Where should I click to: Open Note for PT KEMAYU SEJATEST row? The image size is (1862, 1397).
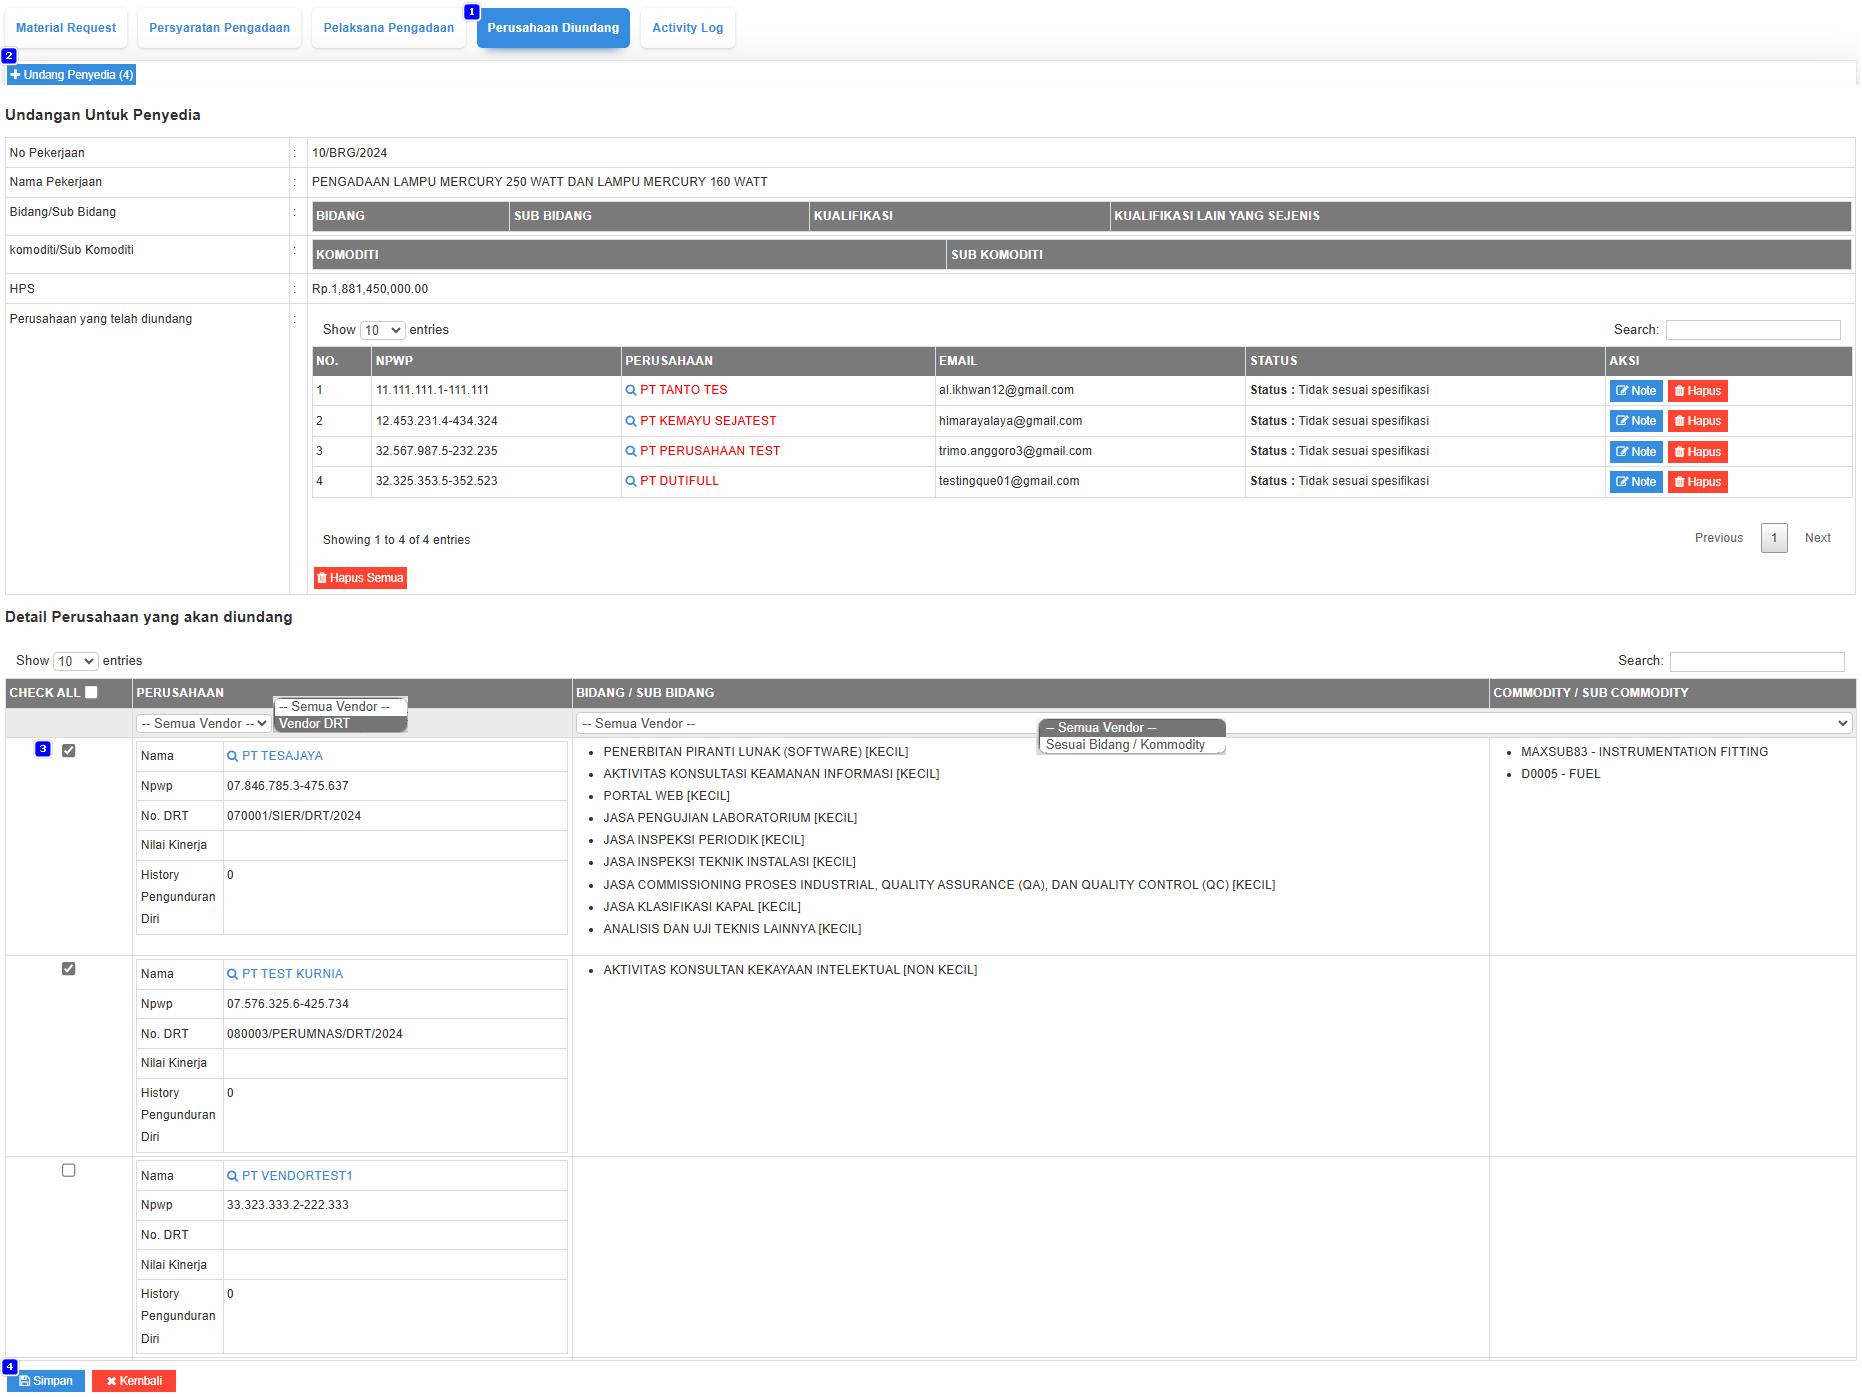pyautogui.click(x=1635, y=422)
